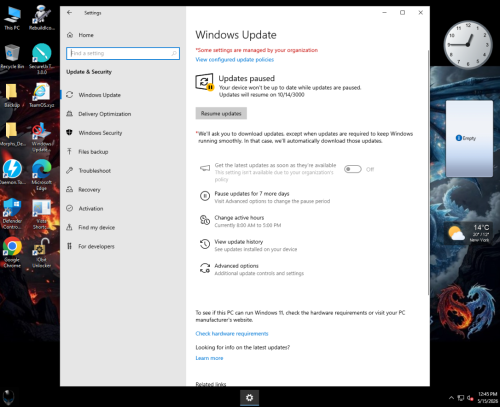Image resolution: width=500 pixels, height=407 pixels.
Task: Open the View update history clock icon
Action: pos(205,244)
